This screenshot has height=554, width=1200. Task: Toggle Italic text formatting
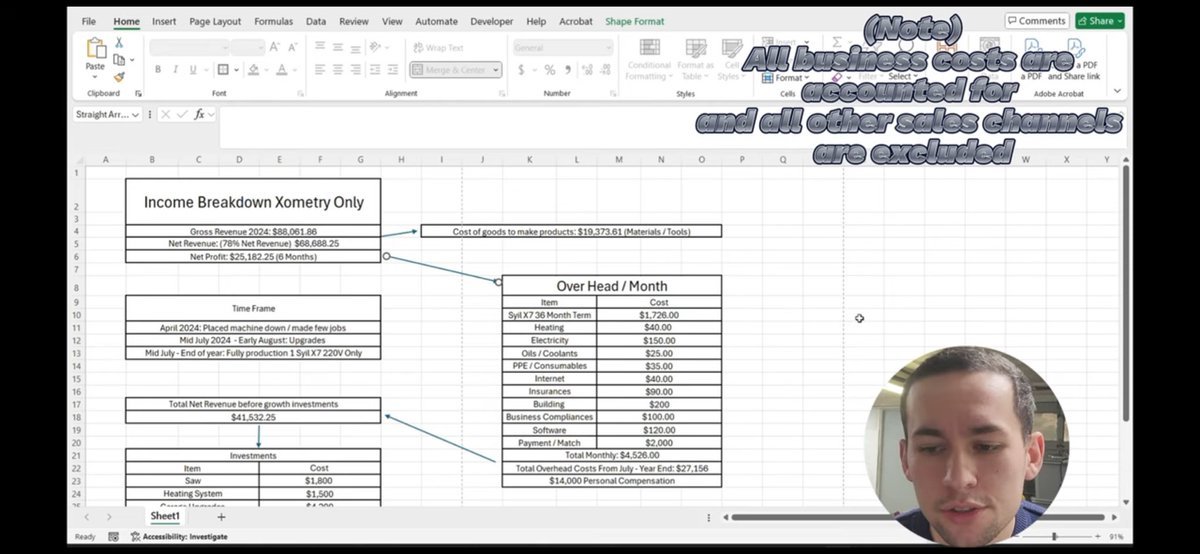[175, 70]
